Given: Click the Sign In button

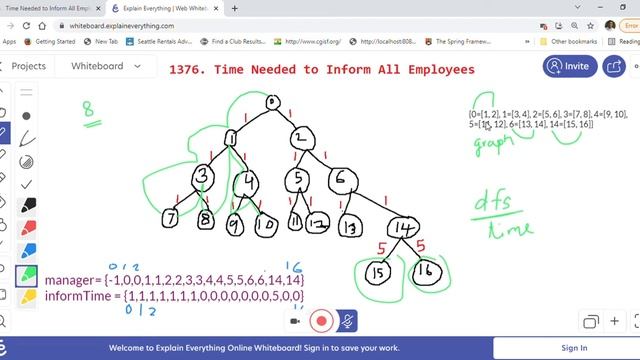Looking at the screenshot, I should tap(574, 348).
